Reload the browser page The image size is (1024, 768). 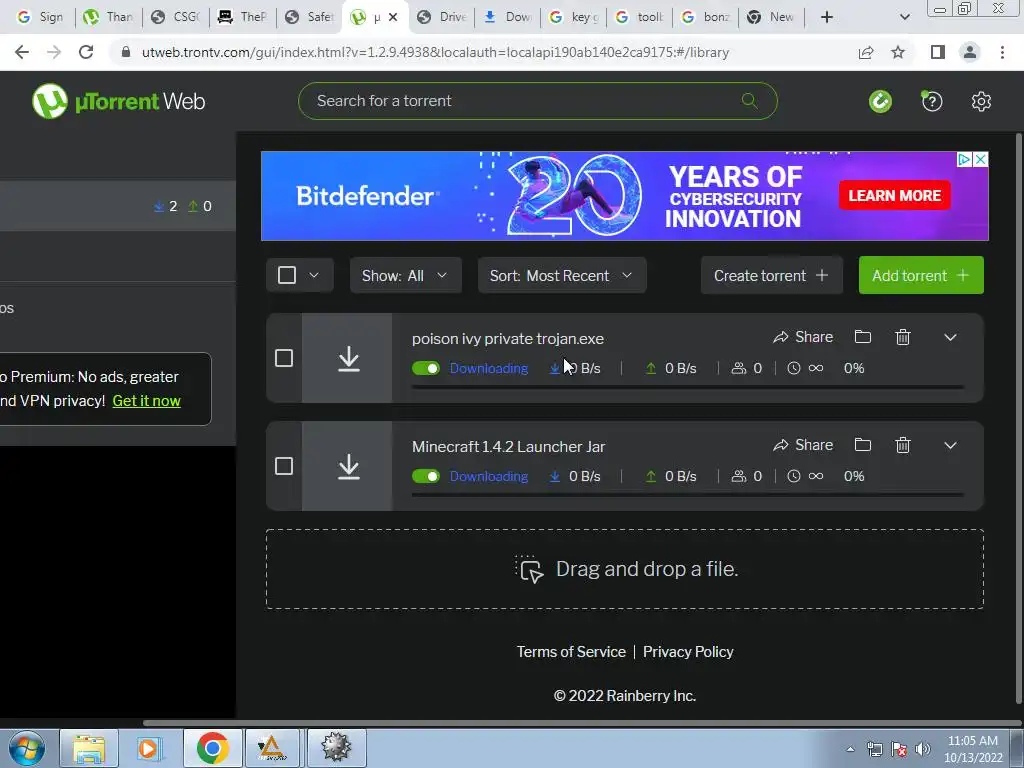pos(86,52)
